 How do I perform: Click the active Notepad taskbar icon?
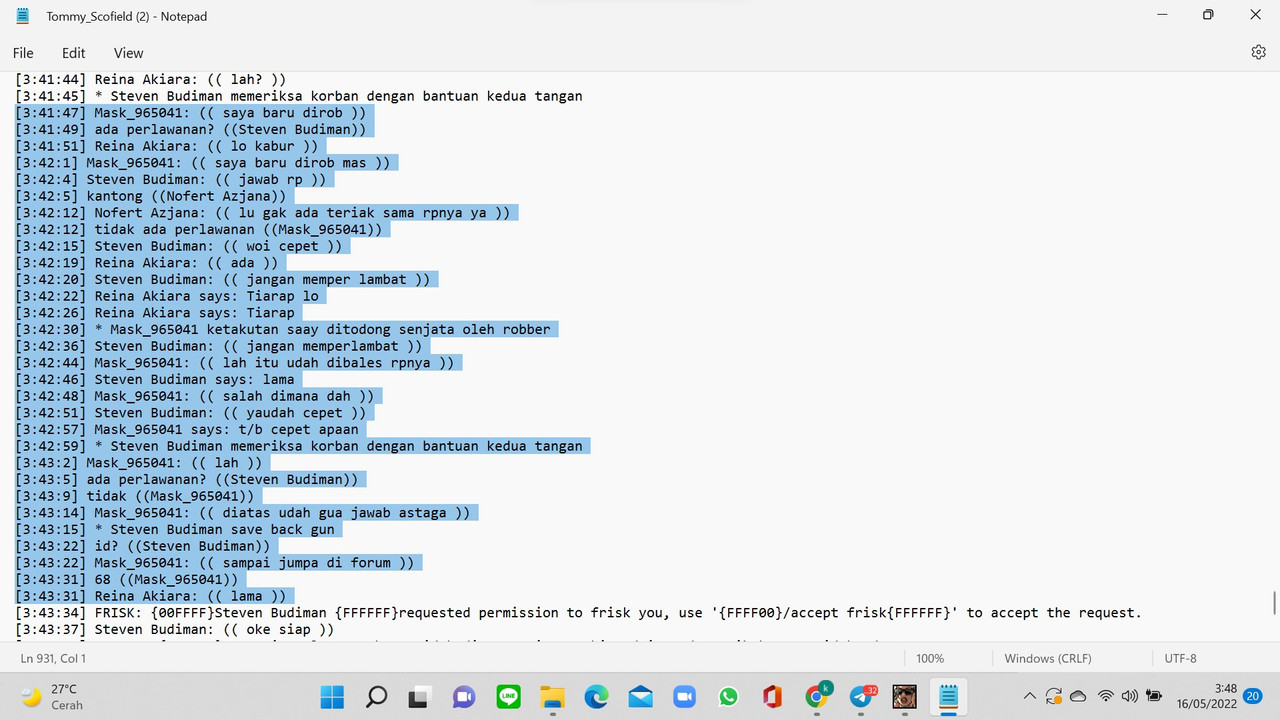click(x=949, y=696)
